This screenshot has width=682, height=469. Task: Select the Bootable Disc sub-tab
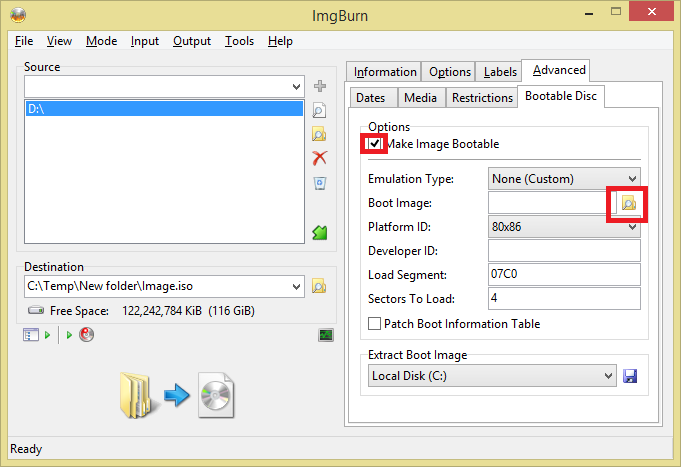(x=561, y=96)
